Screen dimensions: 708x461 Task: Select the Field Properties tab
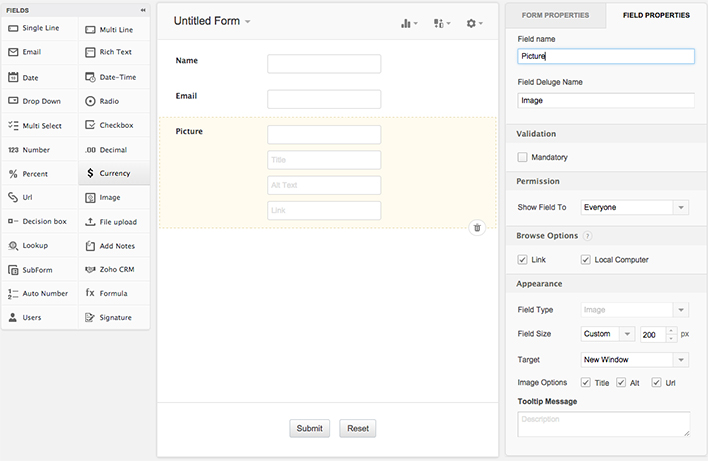tap(655, 16)
